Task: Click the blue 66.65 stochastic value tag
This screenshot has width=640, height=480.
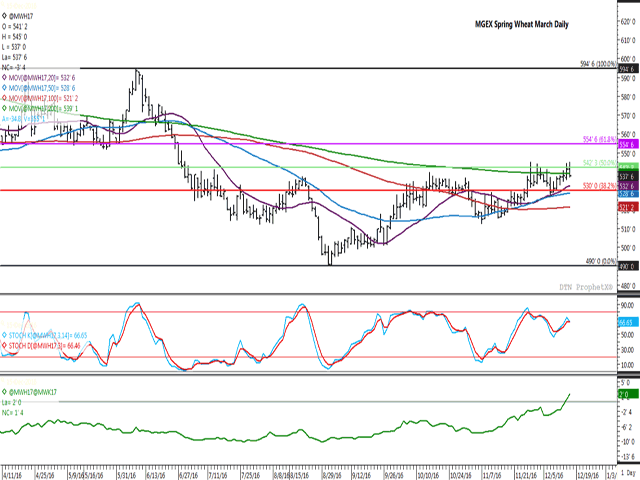Action: [x=627, y=322]
